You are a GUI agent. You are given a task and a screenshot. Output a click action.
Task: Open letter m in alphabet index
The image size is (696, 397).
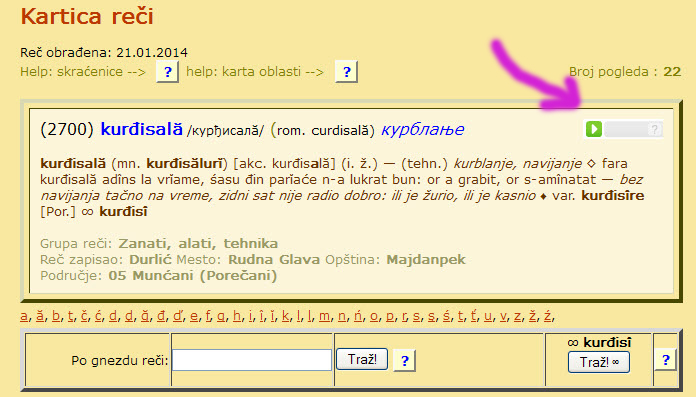(324, 316)
